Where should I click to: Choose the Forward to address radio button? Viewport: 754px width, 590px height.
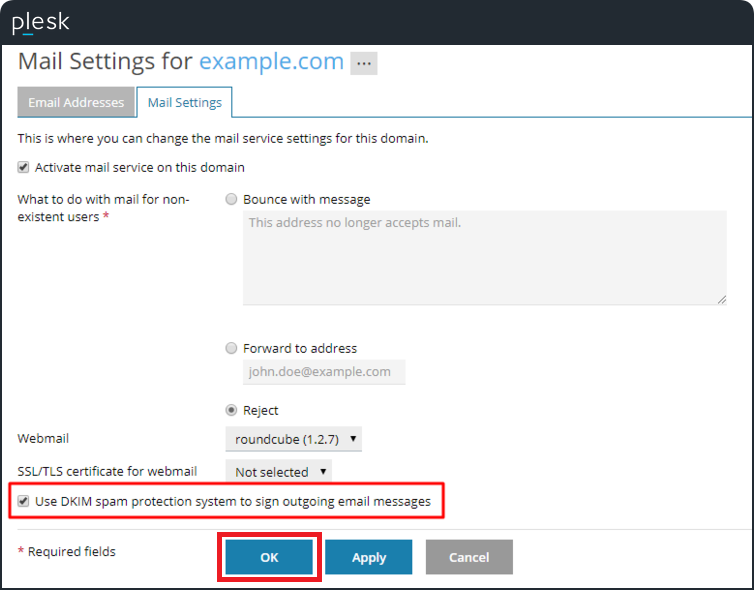click(x=232, y=348)
